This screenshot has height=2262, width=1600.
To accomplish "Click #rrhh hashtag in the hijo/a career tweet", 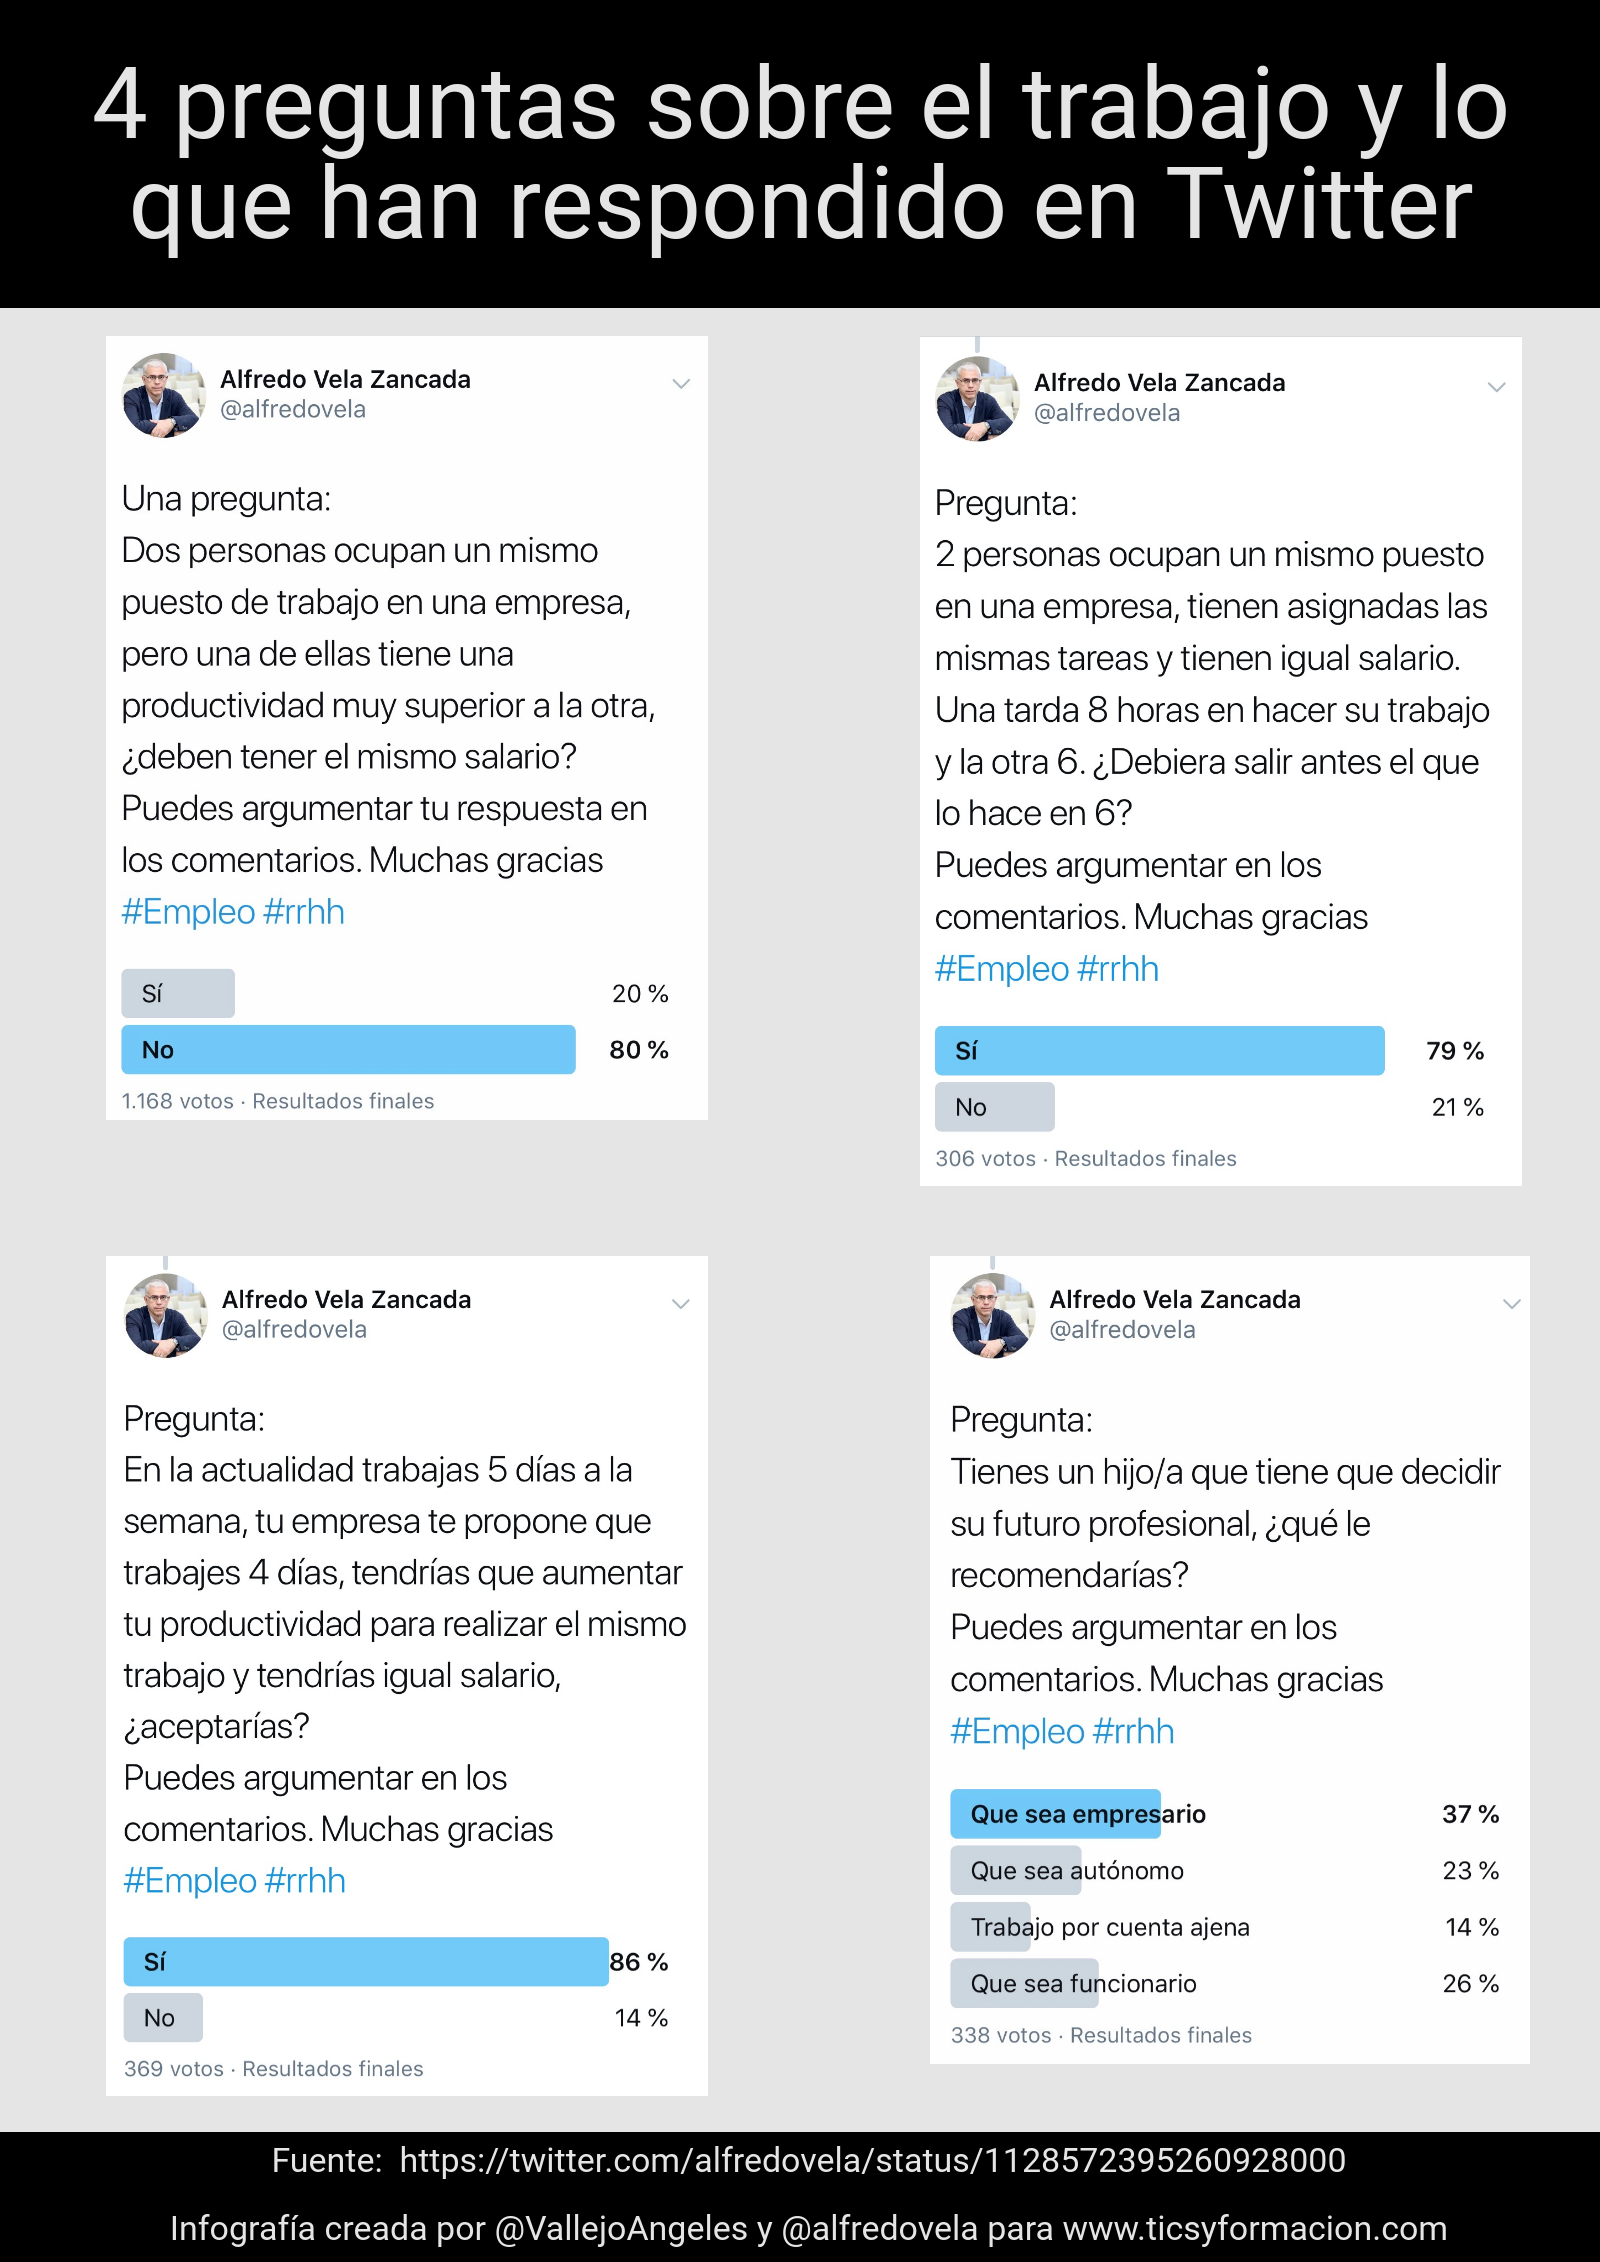I will [1134, 1731].
